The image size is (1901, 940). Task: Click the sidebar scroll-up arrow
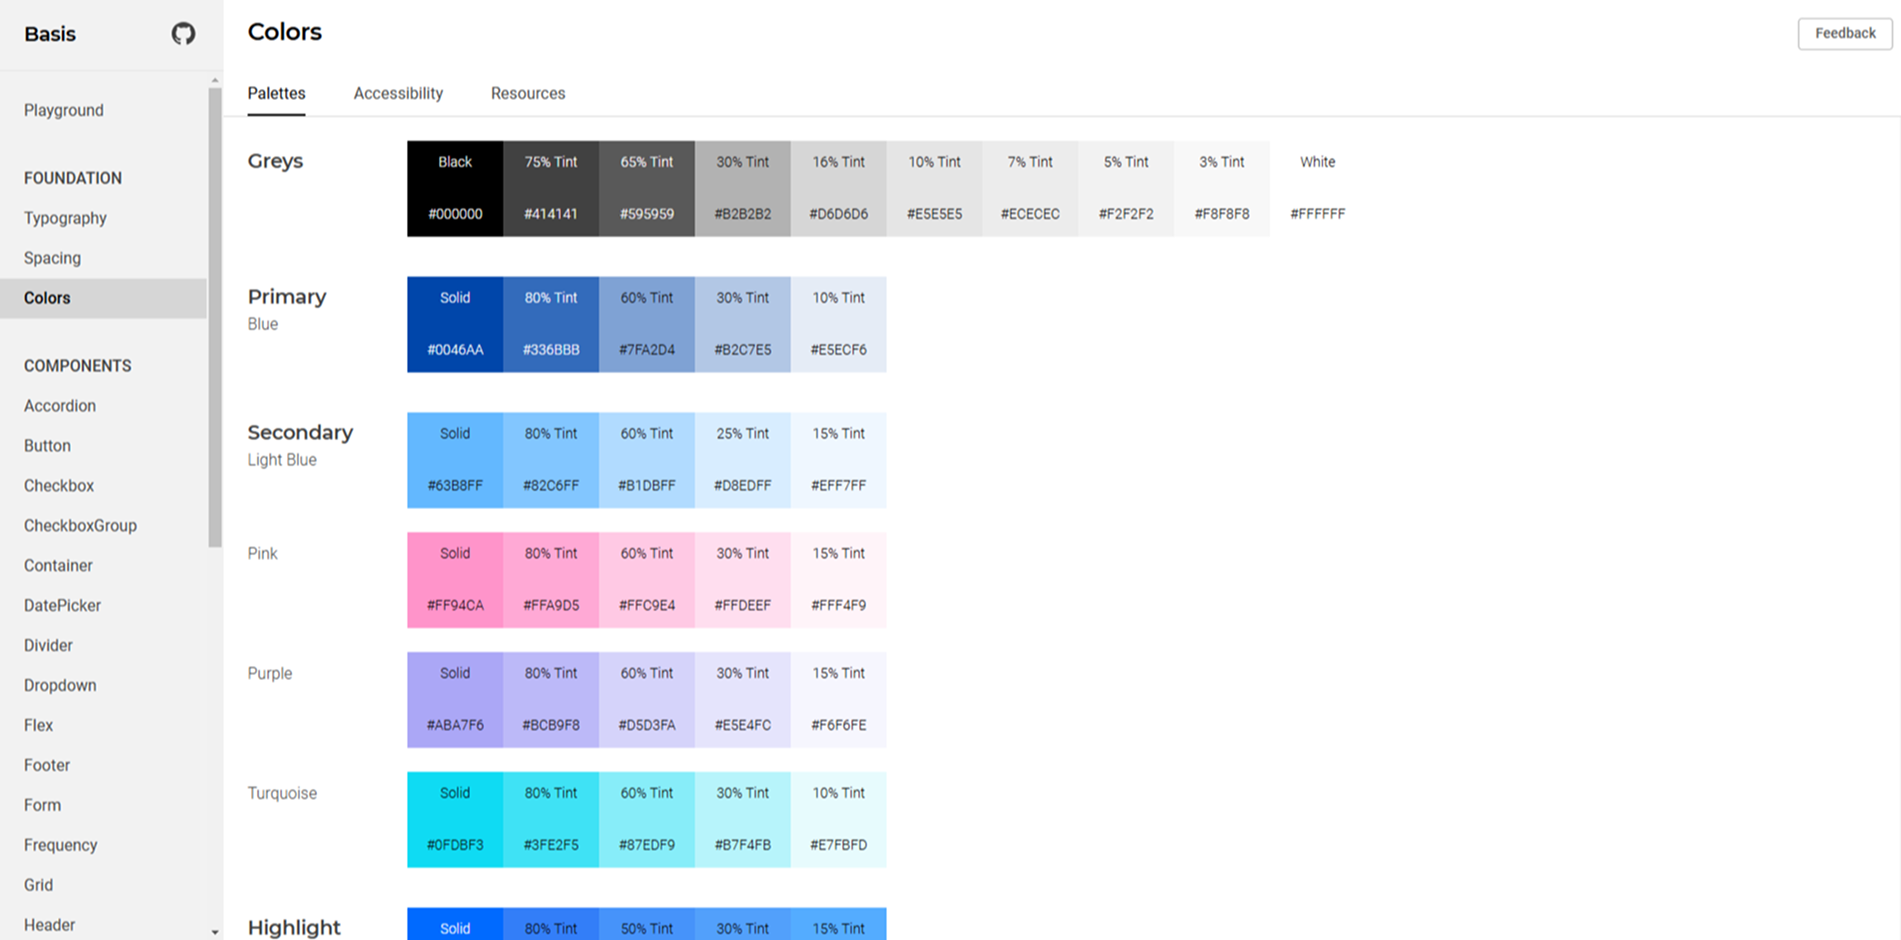click(215, 80)
